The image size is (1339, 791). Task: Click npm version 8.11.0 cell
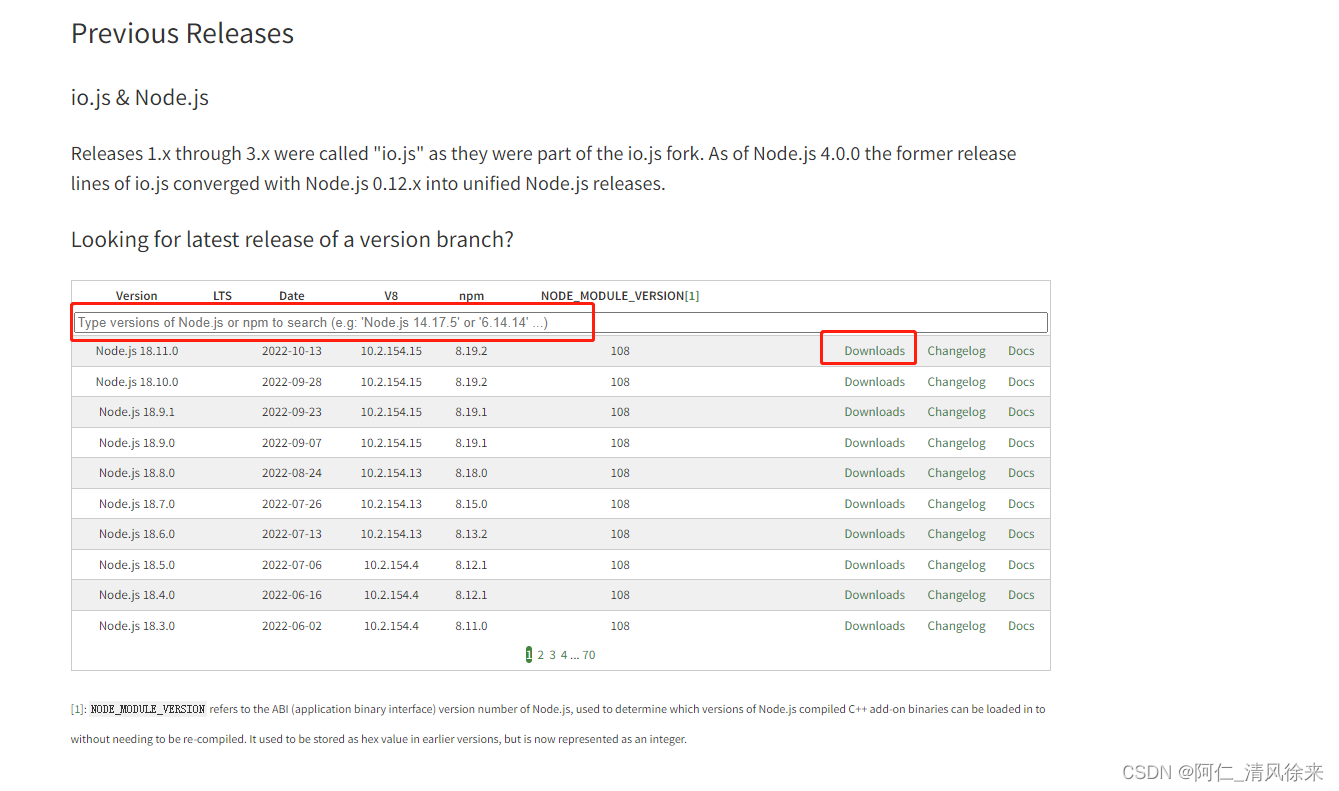click(x=471, y=626)
